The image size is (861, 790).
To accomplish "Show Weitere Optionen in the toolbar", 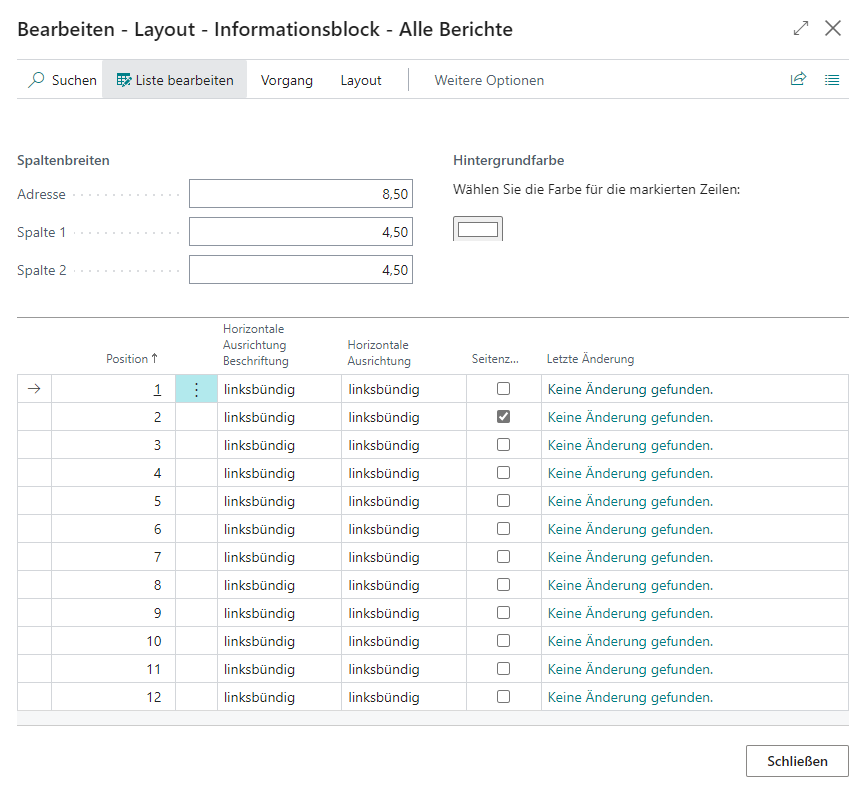I will click(x=489, y=80).
